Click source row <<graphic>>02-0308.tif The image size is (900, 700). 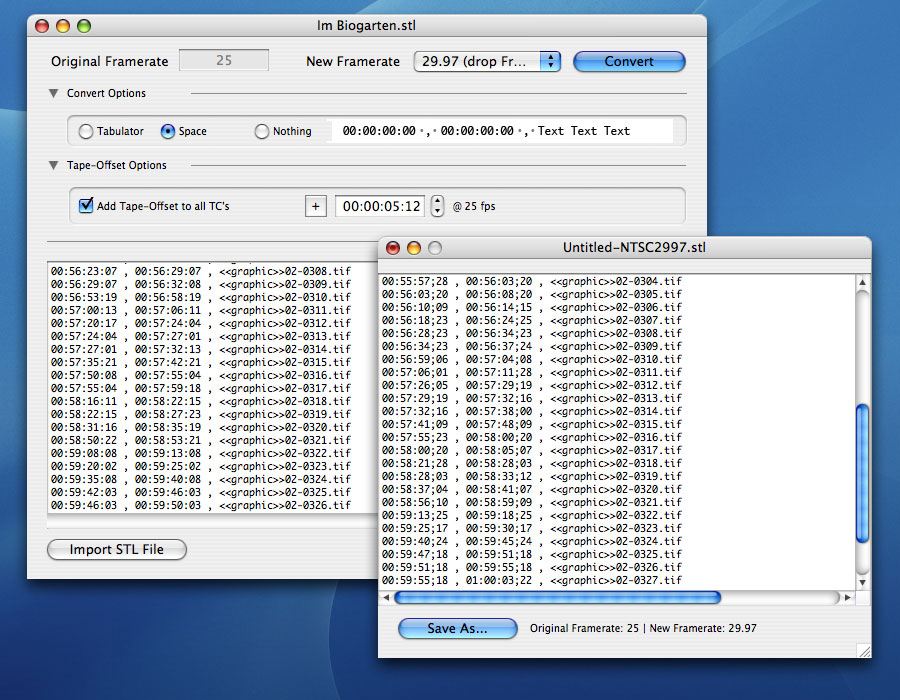point(200,271)
